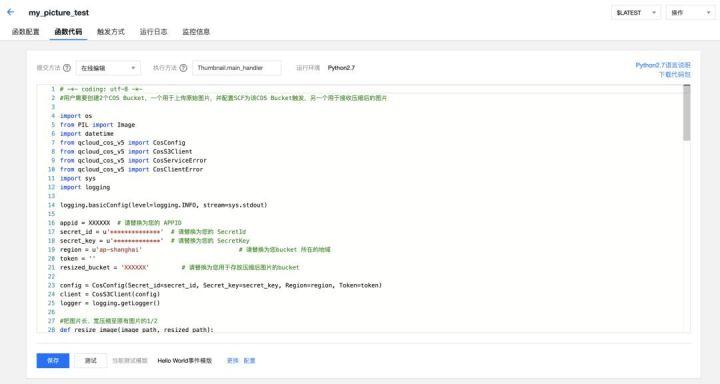Click the 'client = CosS3Client(config)' line
Viewport: 720px width, 384px height.
coord(110,294)
